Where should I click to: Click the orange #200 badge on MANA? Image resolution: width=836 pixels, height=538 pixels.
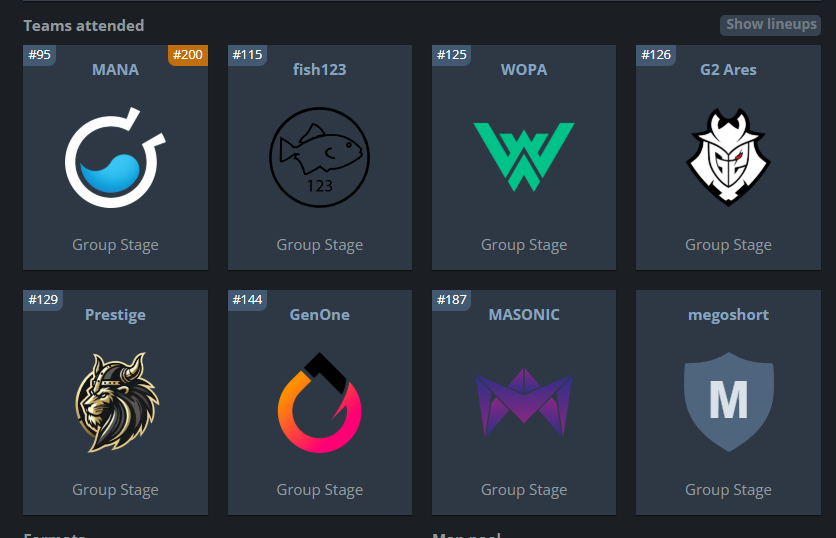[188, 54]
